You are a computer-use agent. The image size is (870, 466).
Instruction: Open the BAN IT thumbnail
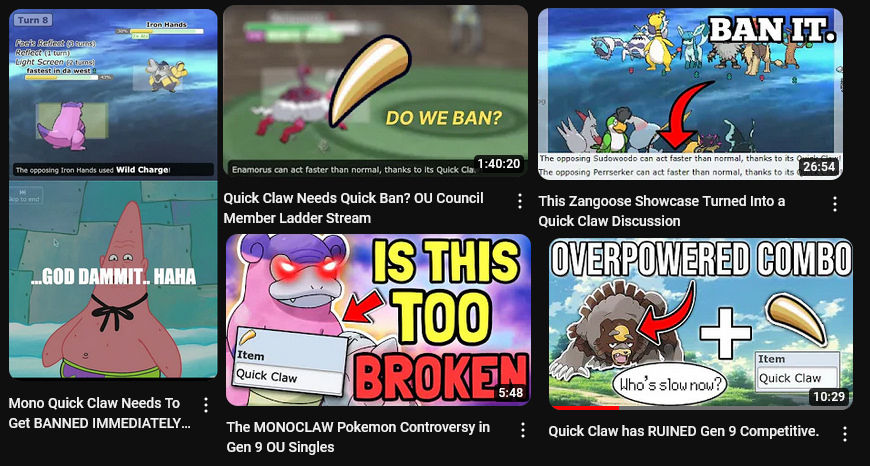coord(690,94)
